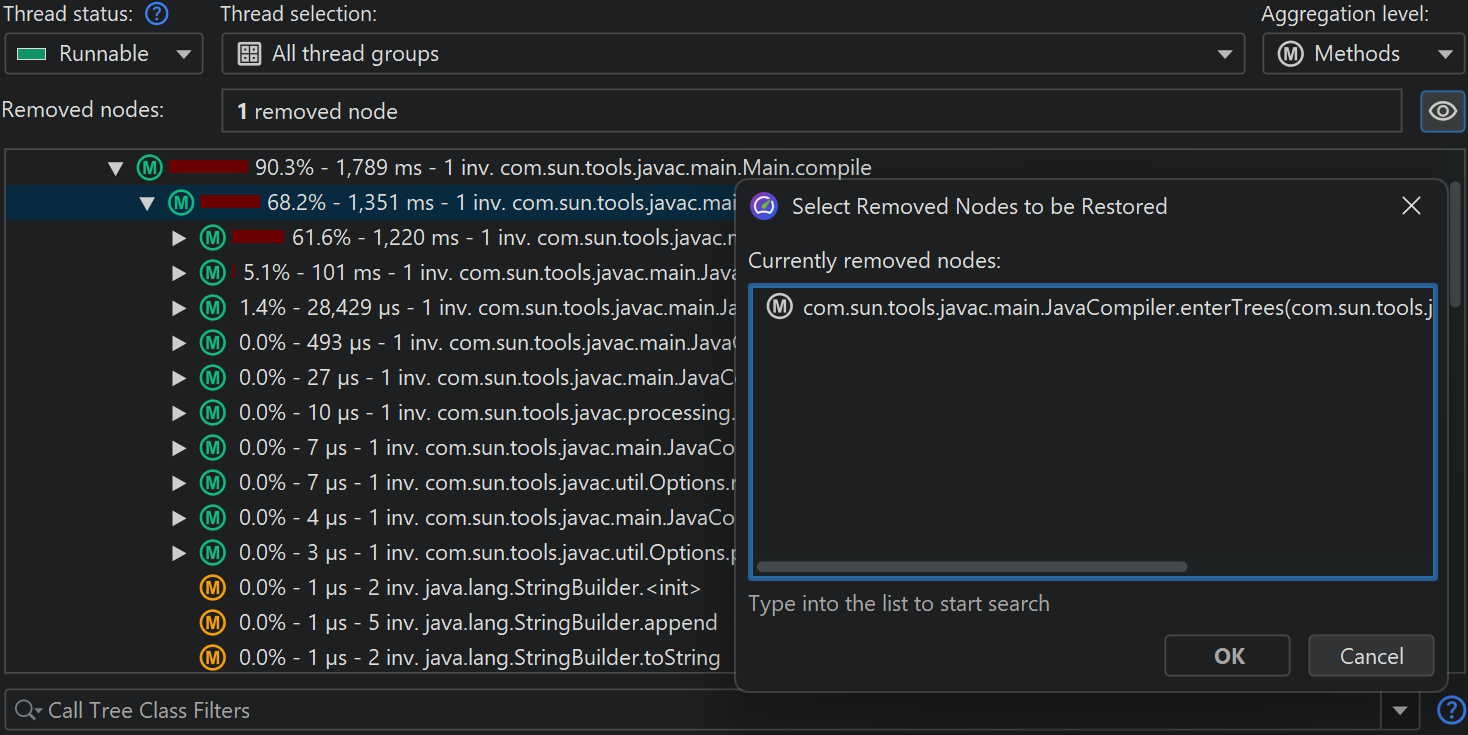The width and height of the screenshot is (1468, 735).
Task: Click the Thread status help icon
Action: (x=157, y=15)
